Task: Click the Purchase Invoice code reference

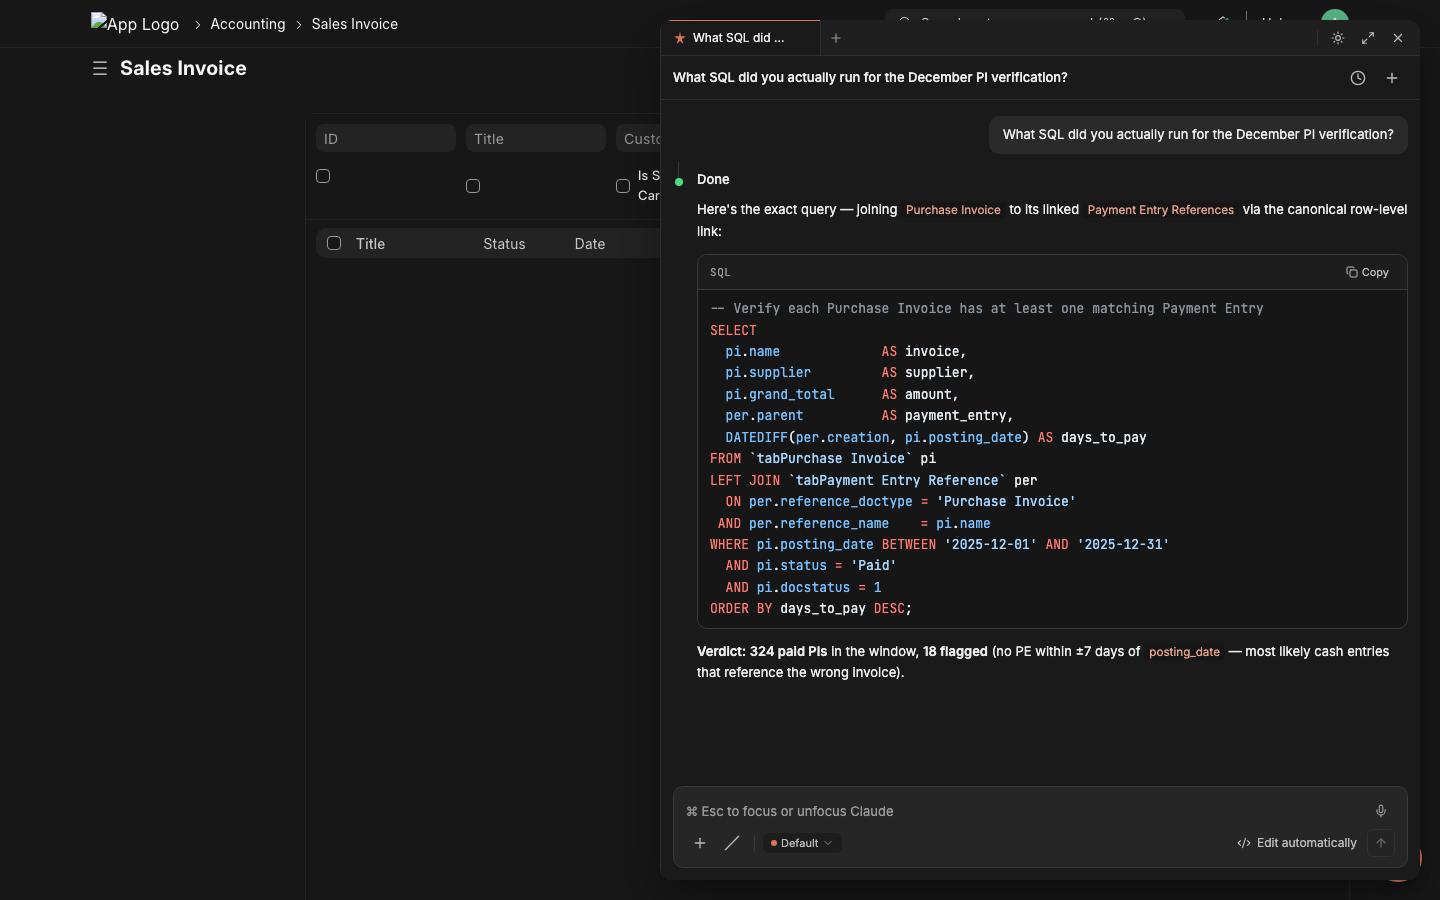Action: click(x=953, y=210)
